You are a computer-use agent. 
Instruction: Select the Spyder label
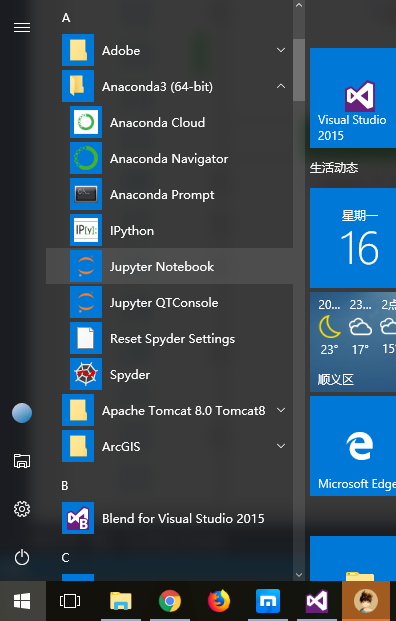[130, 375]
